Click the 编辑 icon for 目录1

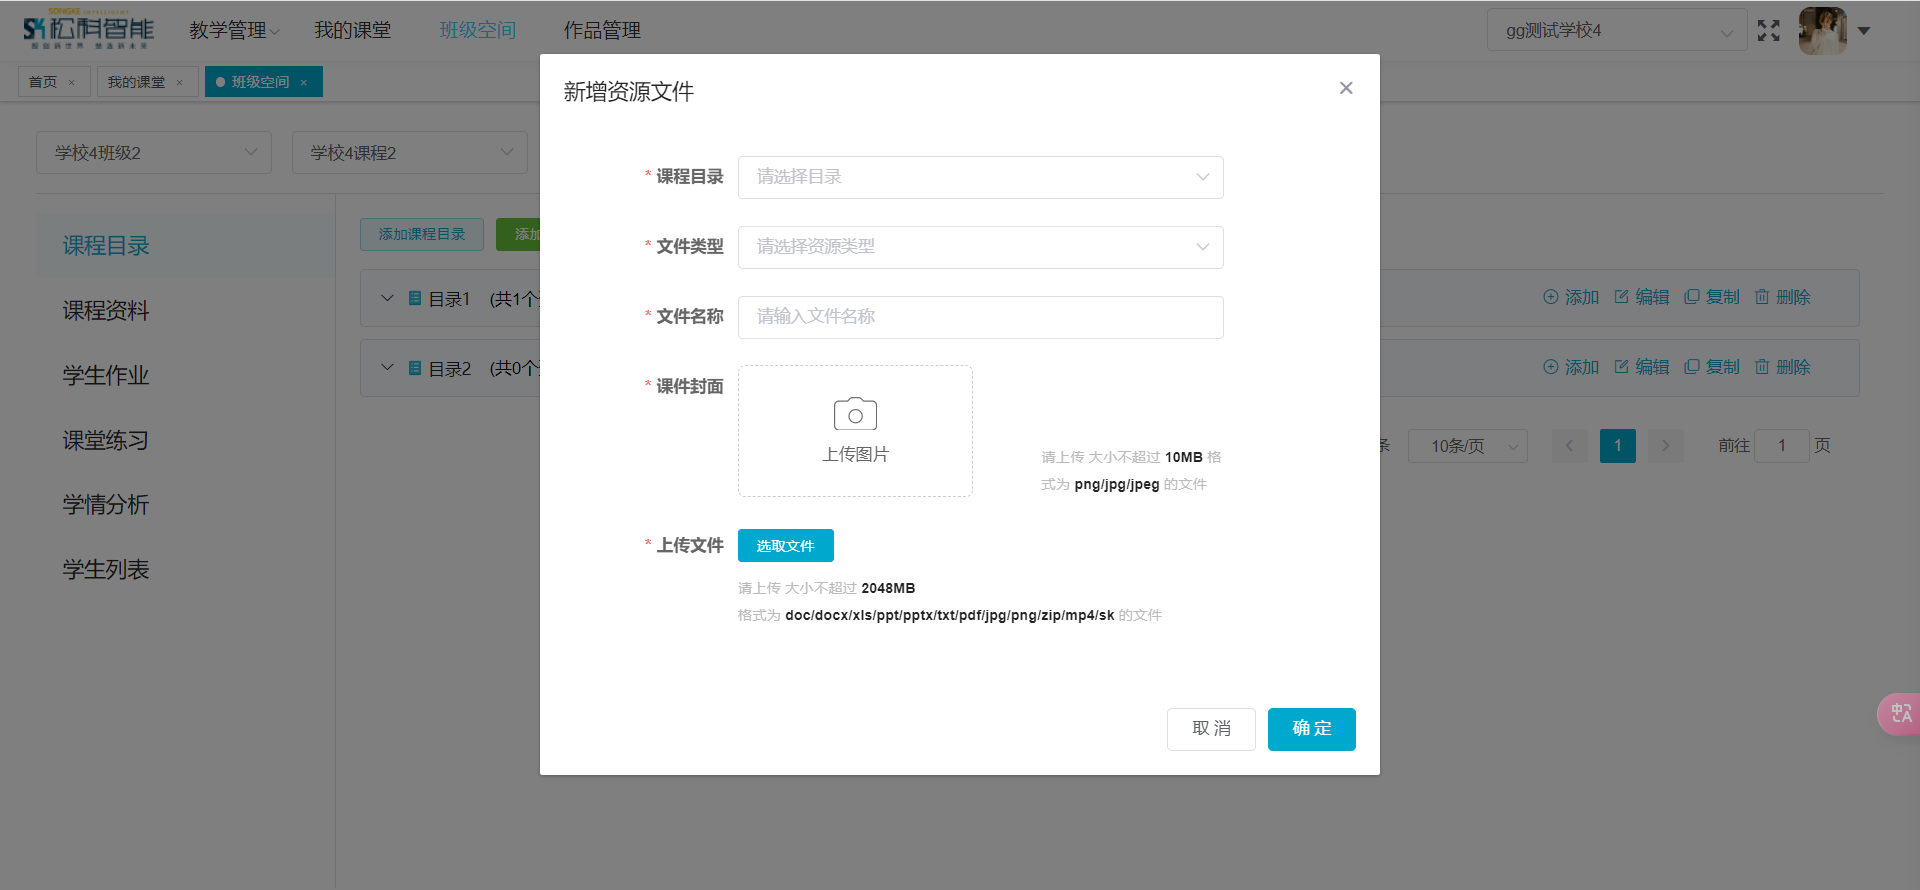1622,297
